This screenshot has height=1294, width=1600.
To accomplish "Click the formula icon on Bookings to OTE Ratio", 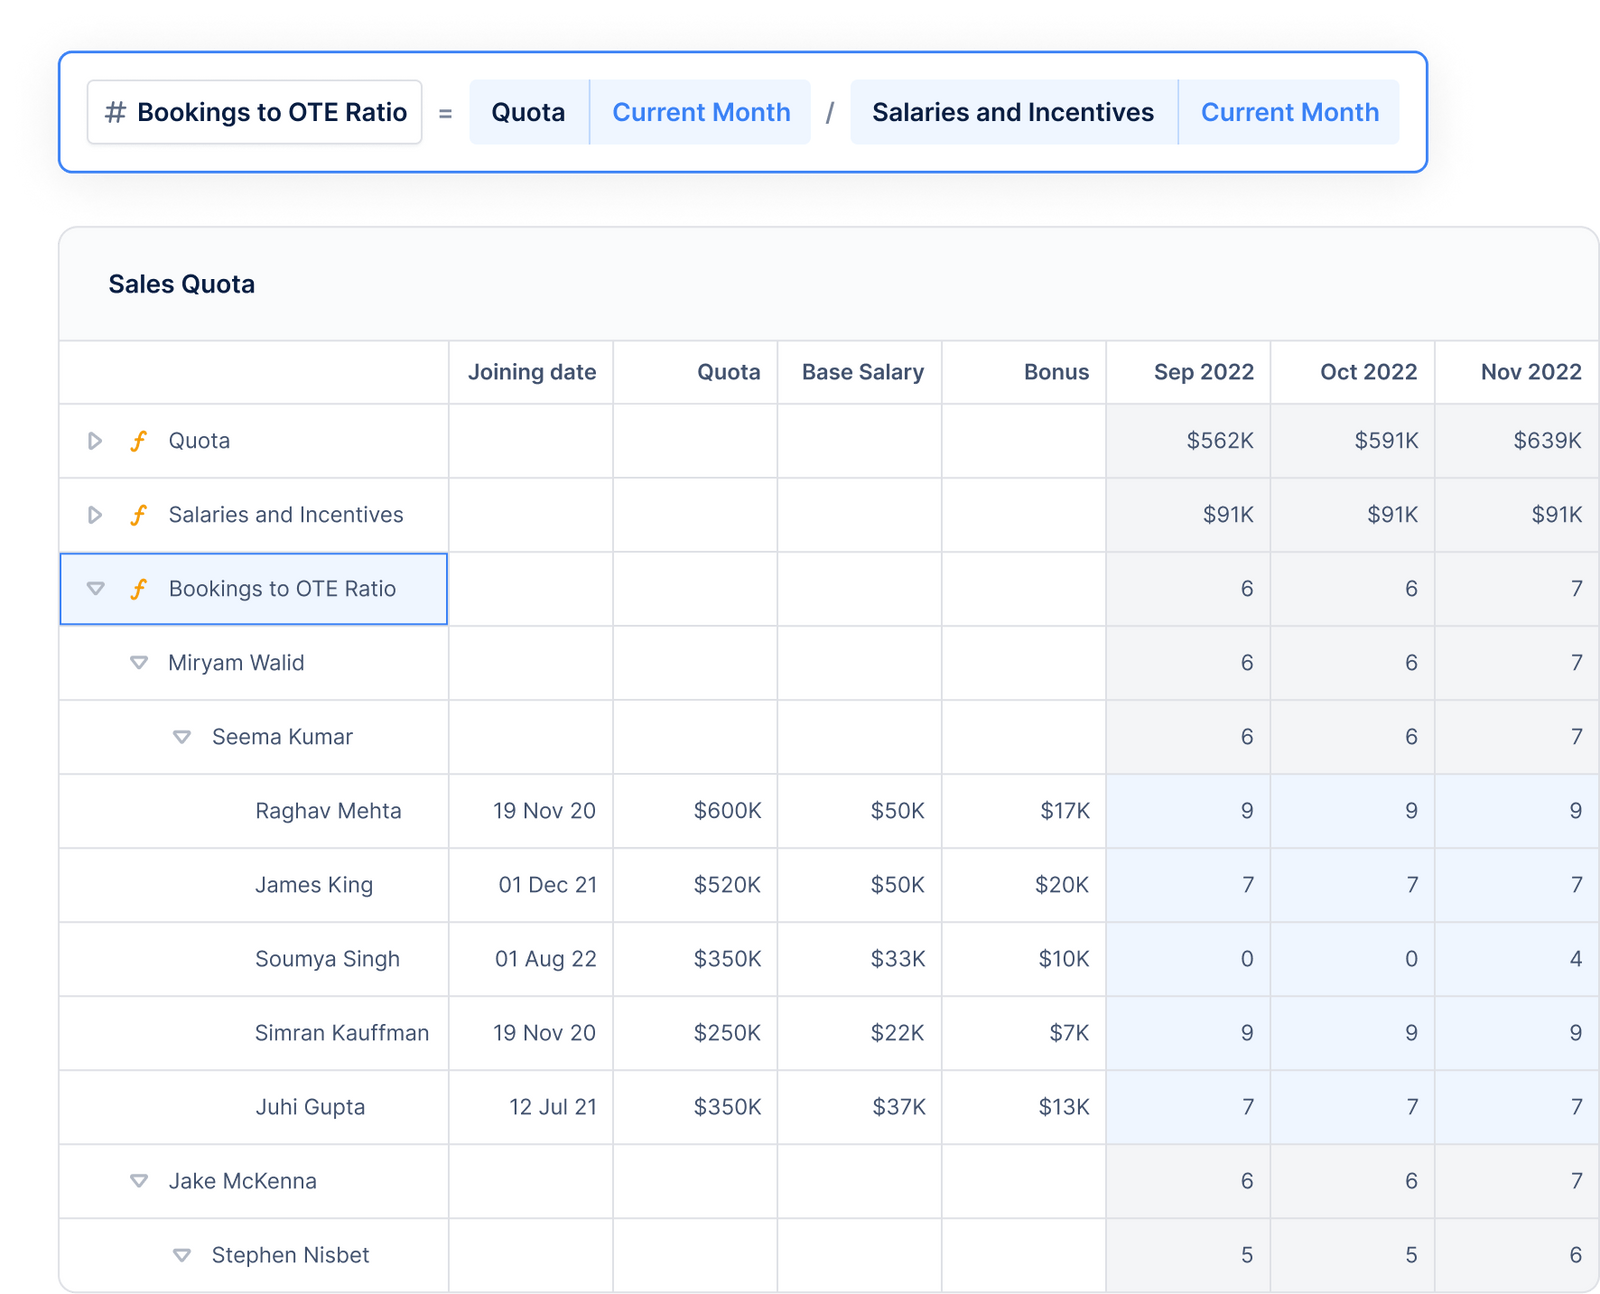I will pyautogui.click(x=139, y=589).
